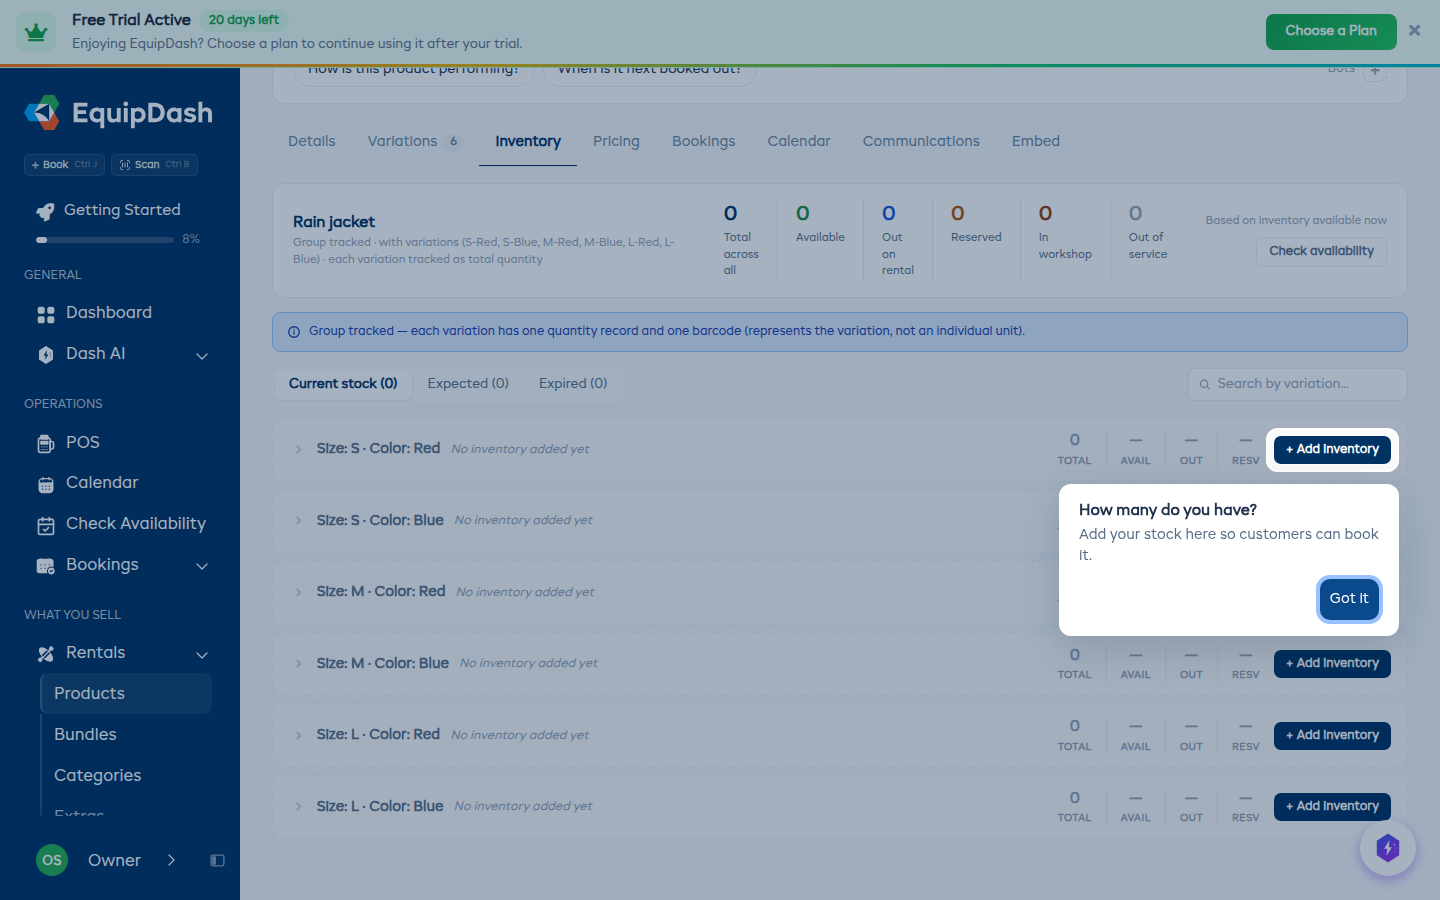The width and height of the screenshot is (1440, 900).
Task: Click the POS register icon
Action: 46,444
